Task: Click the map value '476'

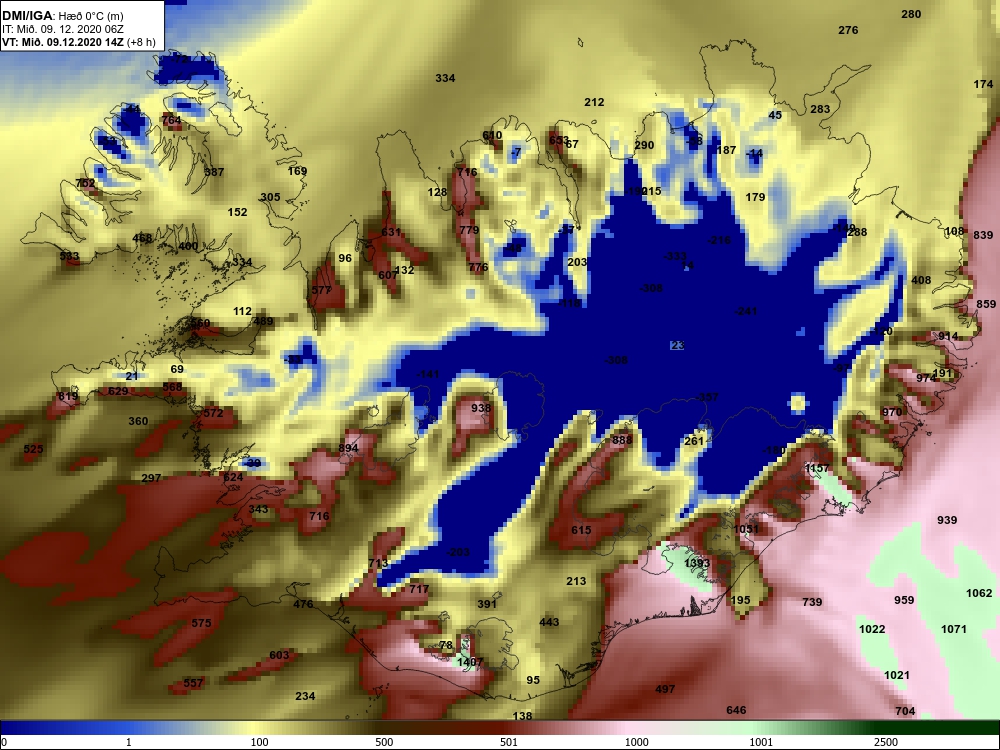Action: click(x=303, y=605)
